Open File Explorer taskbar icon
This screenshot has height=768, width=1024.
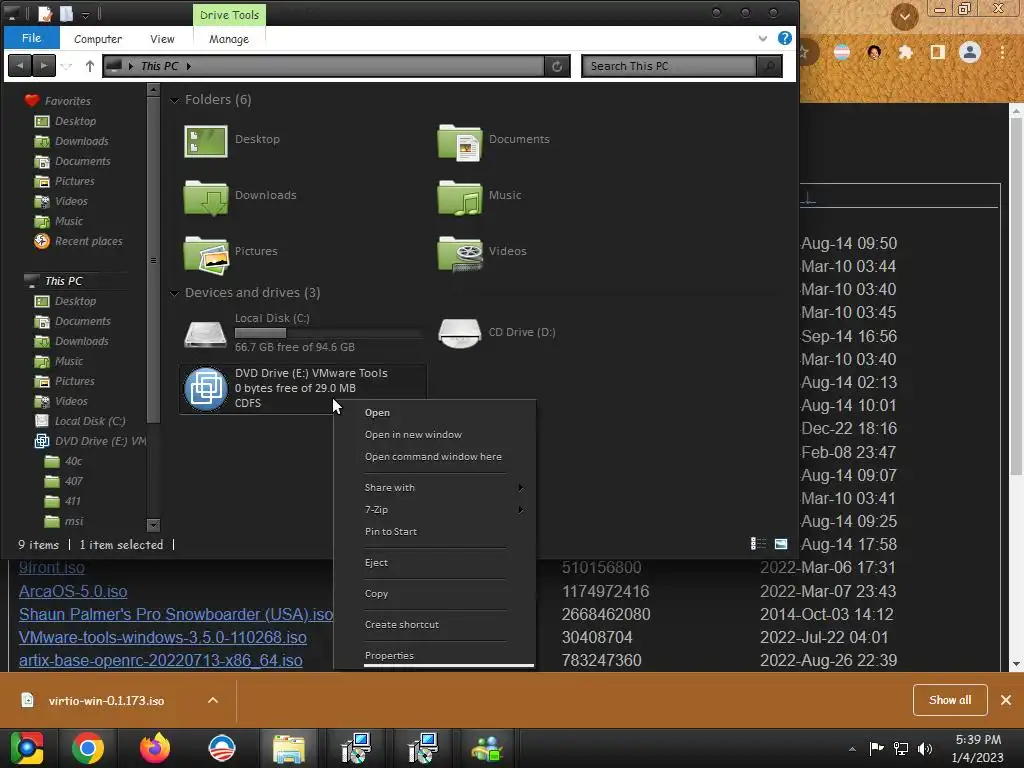tap(289, 748)
